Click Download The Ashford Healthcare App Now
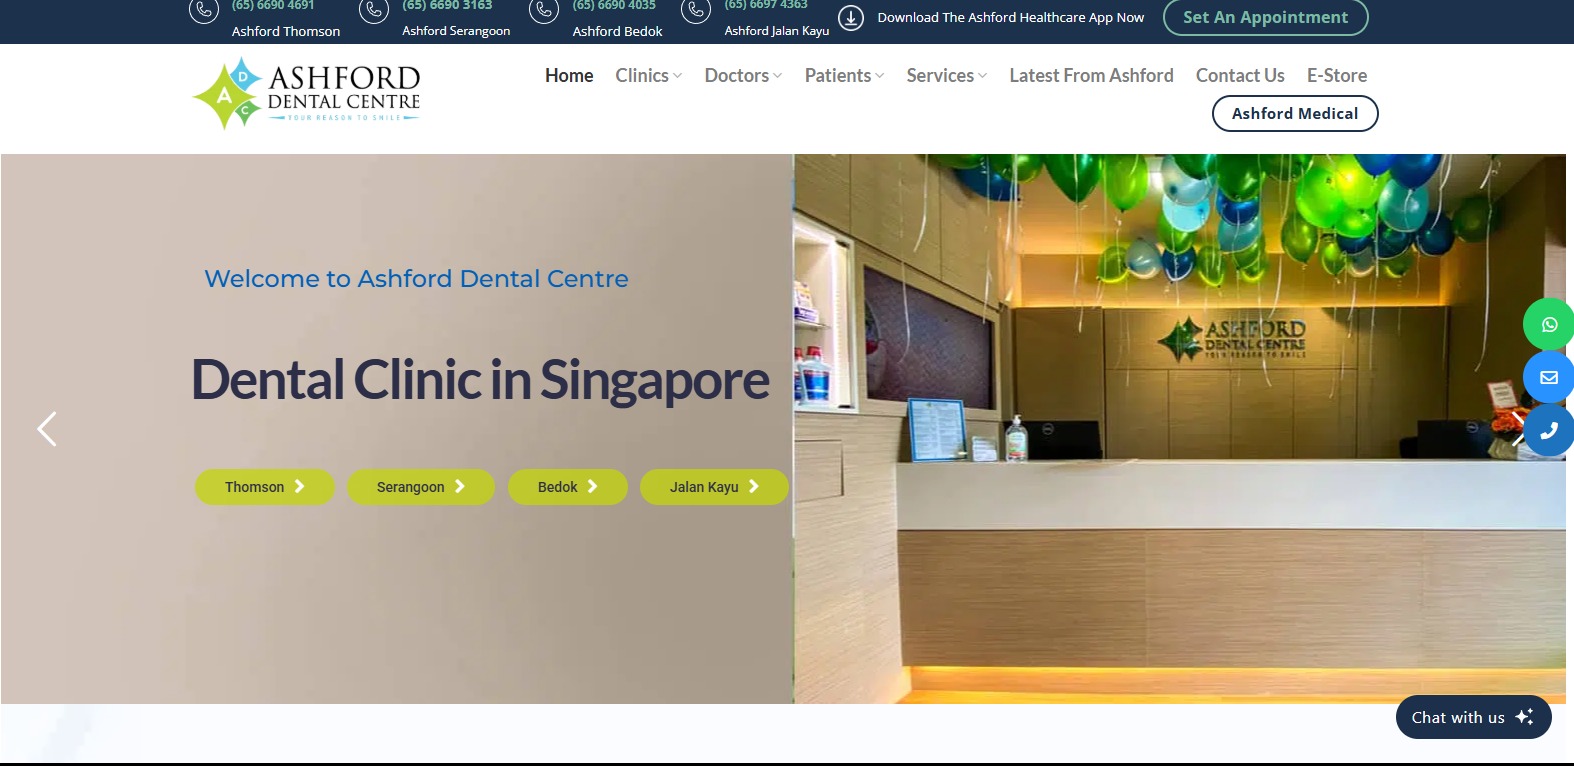 click(x=1011, y=17)
